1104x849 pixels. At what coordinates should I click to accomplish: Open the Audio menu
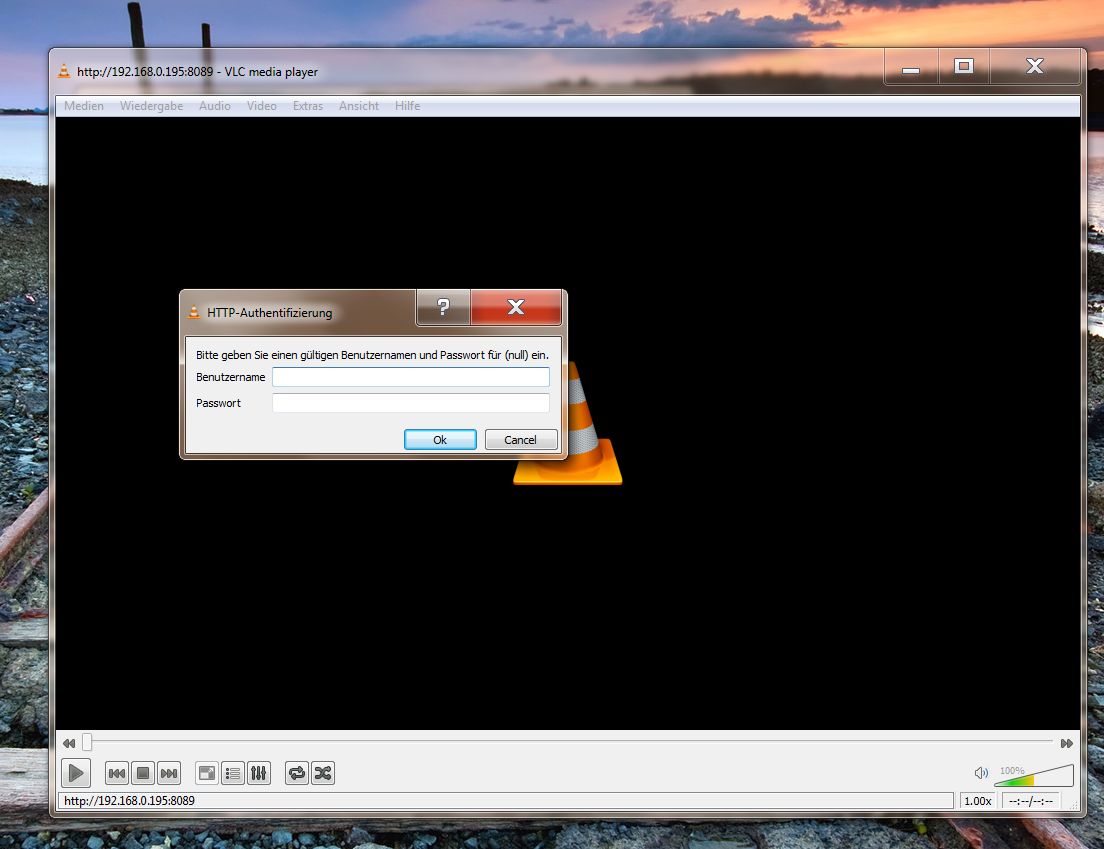(215, 106)
